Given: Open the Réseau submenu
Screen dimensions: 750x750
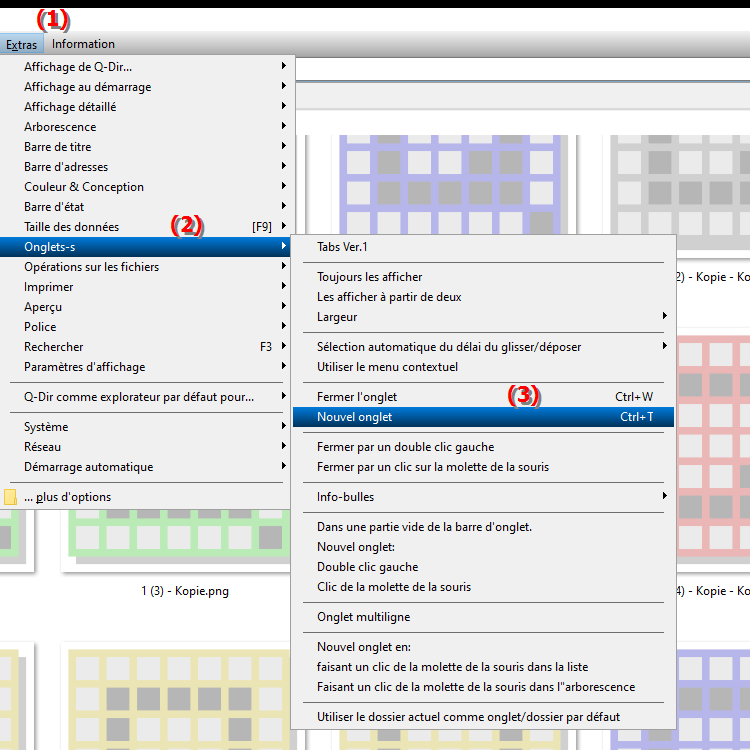Looking at the screenshot, I should click(x=147, y=447).
